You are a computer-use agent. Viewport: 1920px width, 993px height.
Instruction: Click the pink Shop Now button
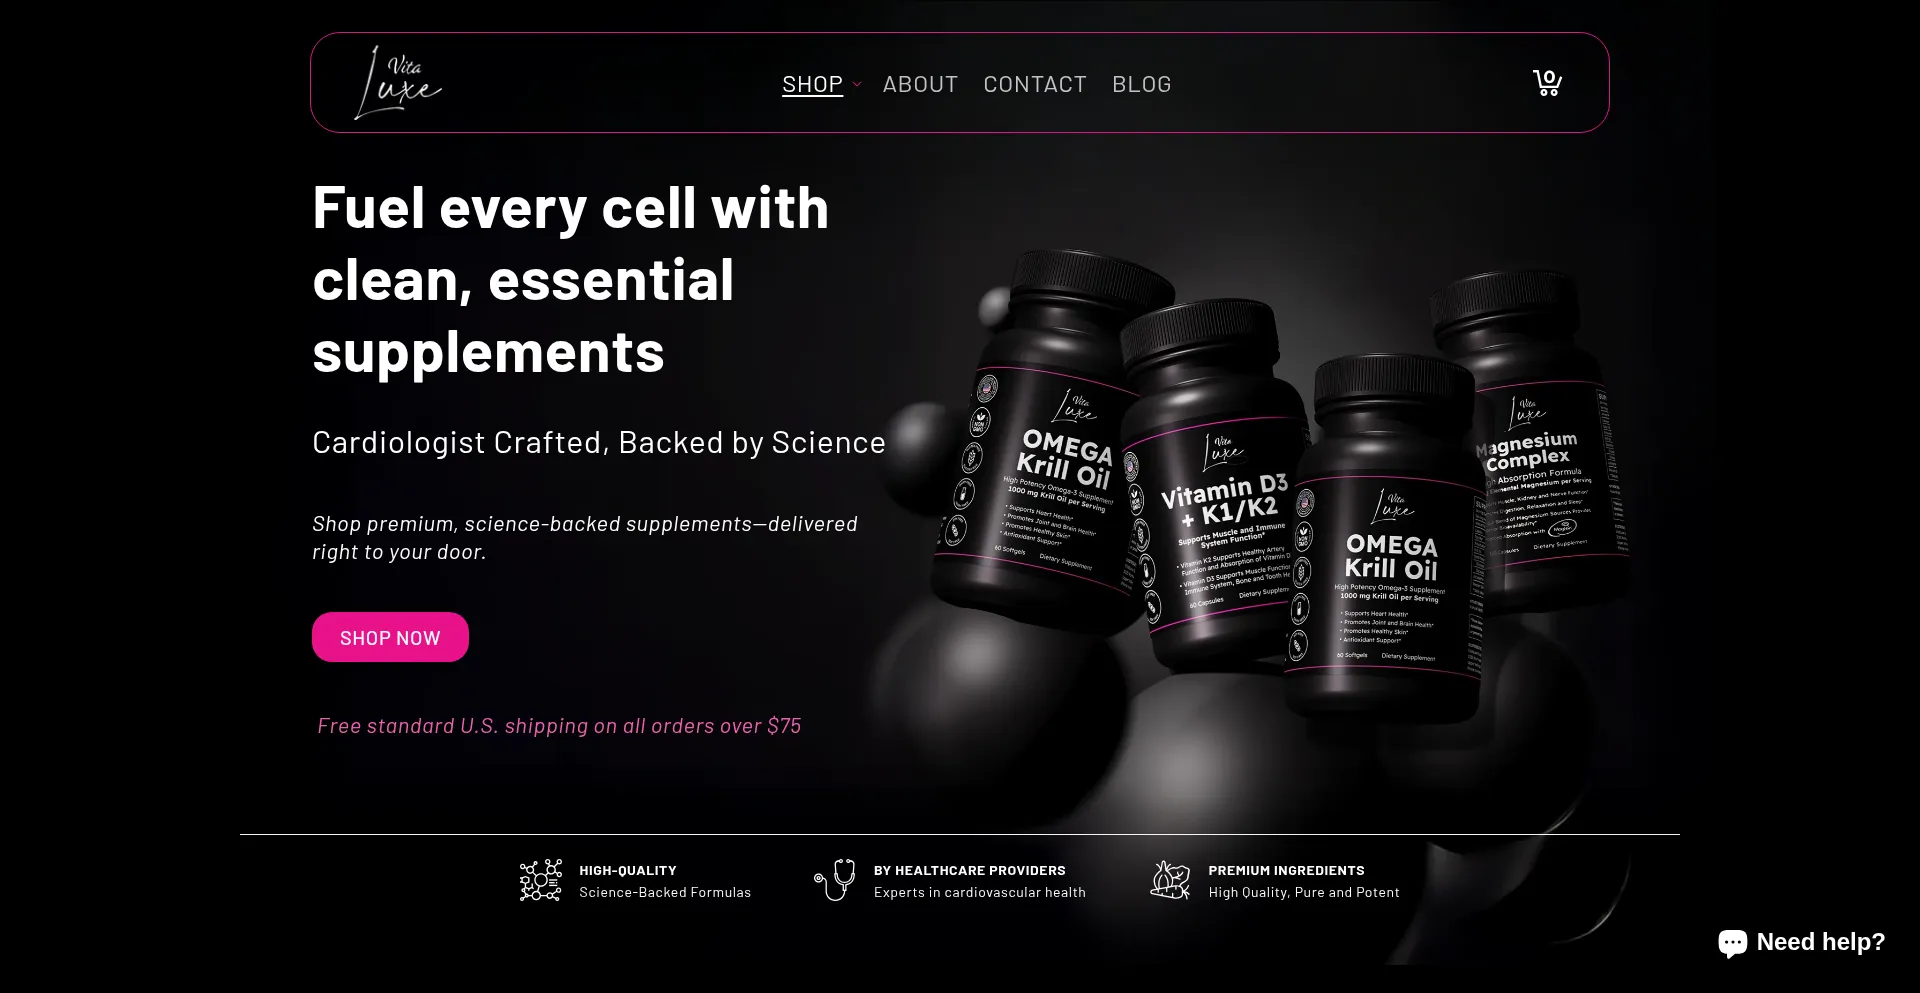coord(390,637)
